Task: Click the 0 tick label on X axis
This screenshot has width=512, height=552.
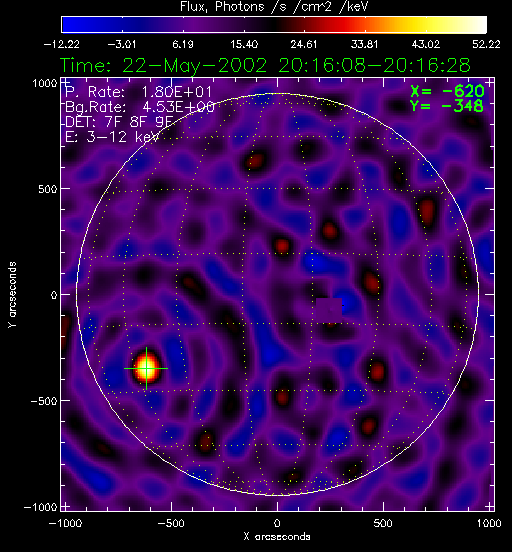Action: point(277,523)
